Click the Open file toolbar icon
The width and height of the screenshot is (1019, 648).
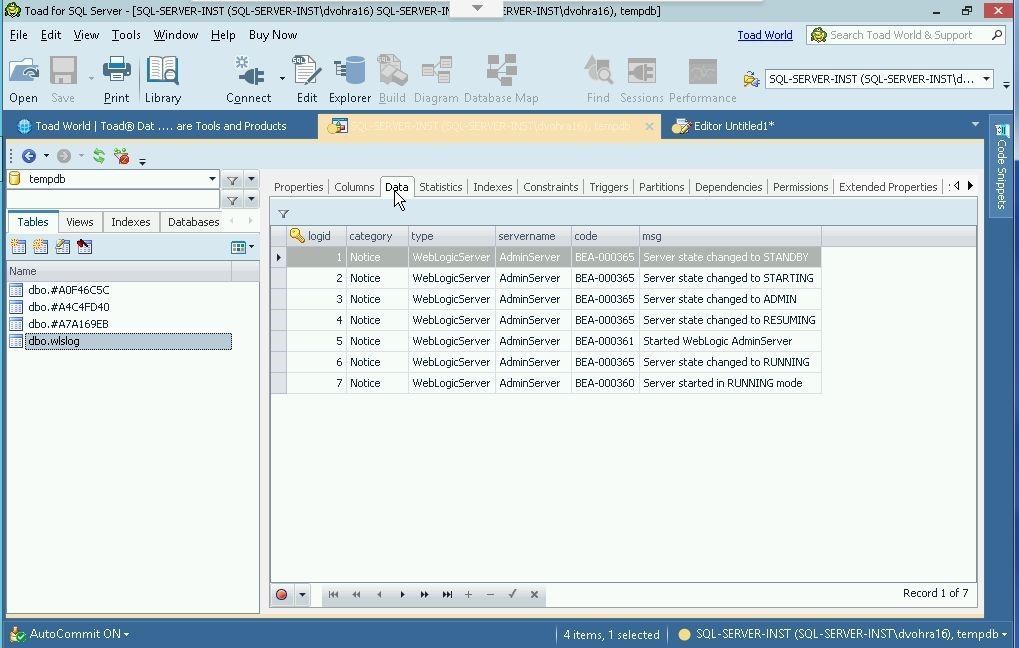point(23,79)
